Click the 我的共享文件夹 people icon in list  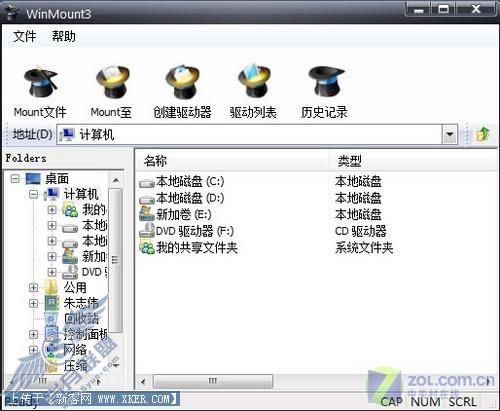(147, 247)
